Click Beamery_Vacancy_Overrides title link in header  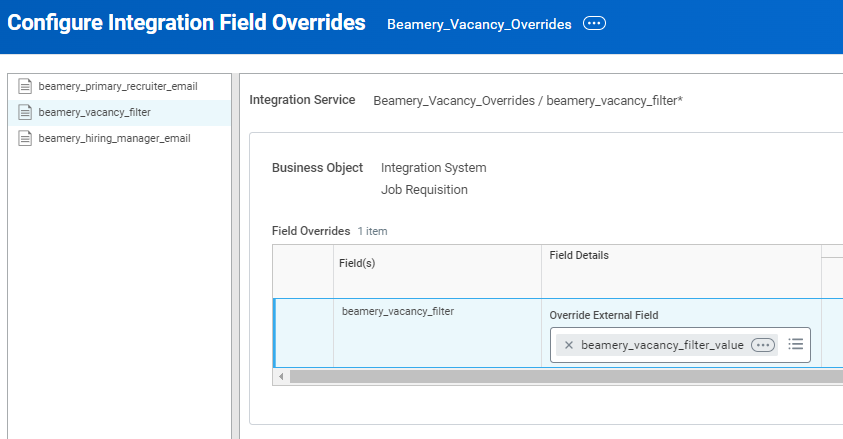479,25
